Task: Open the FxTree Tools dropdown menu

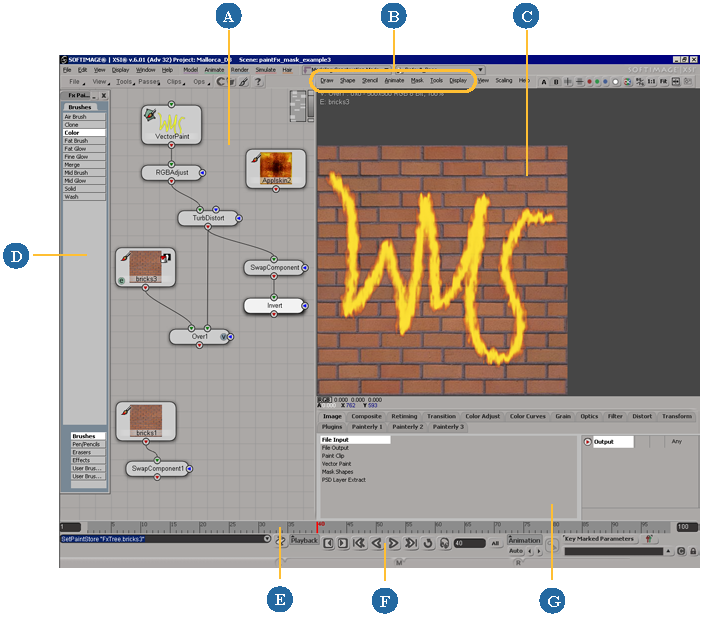Action: (x=125, y=82)
